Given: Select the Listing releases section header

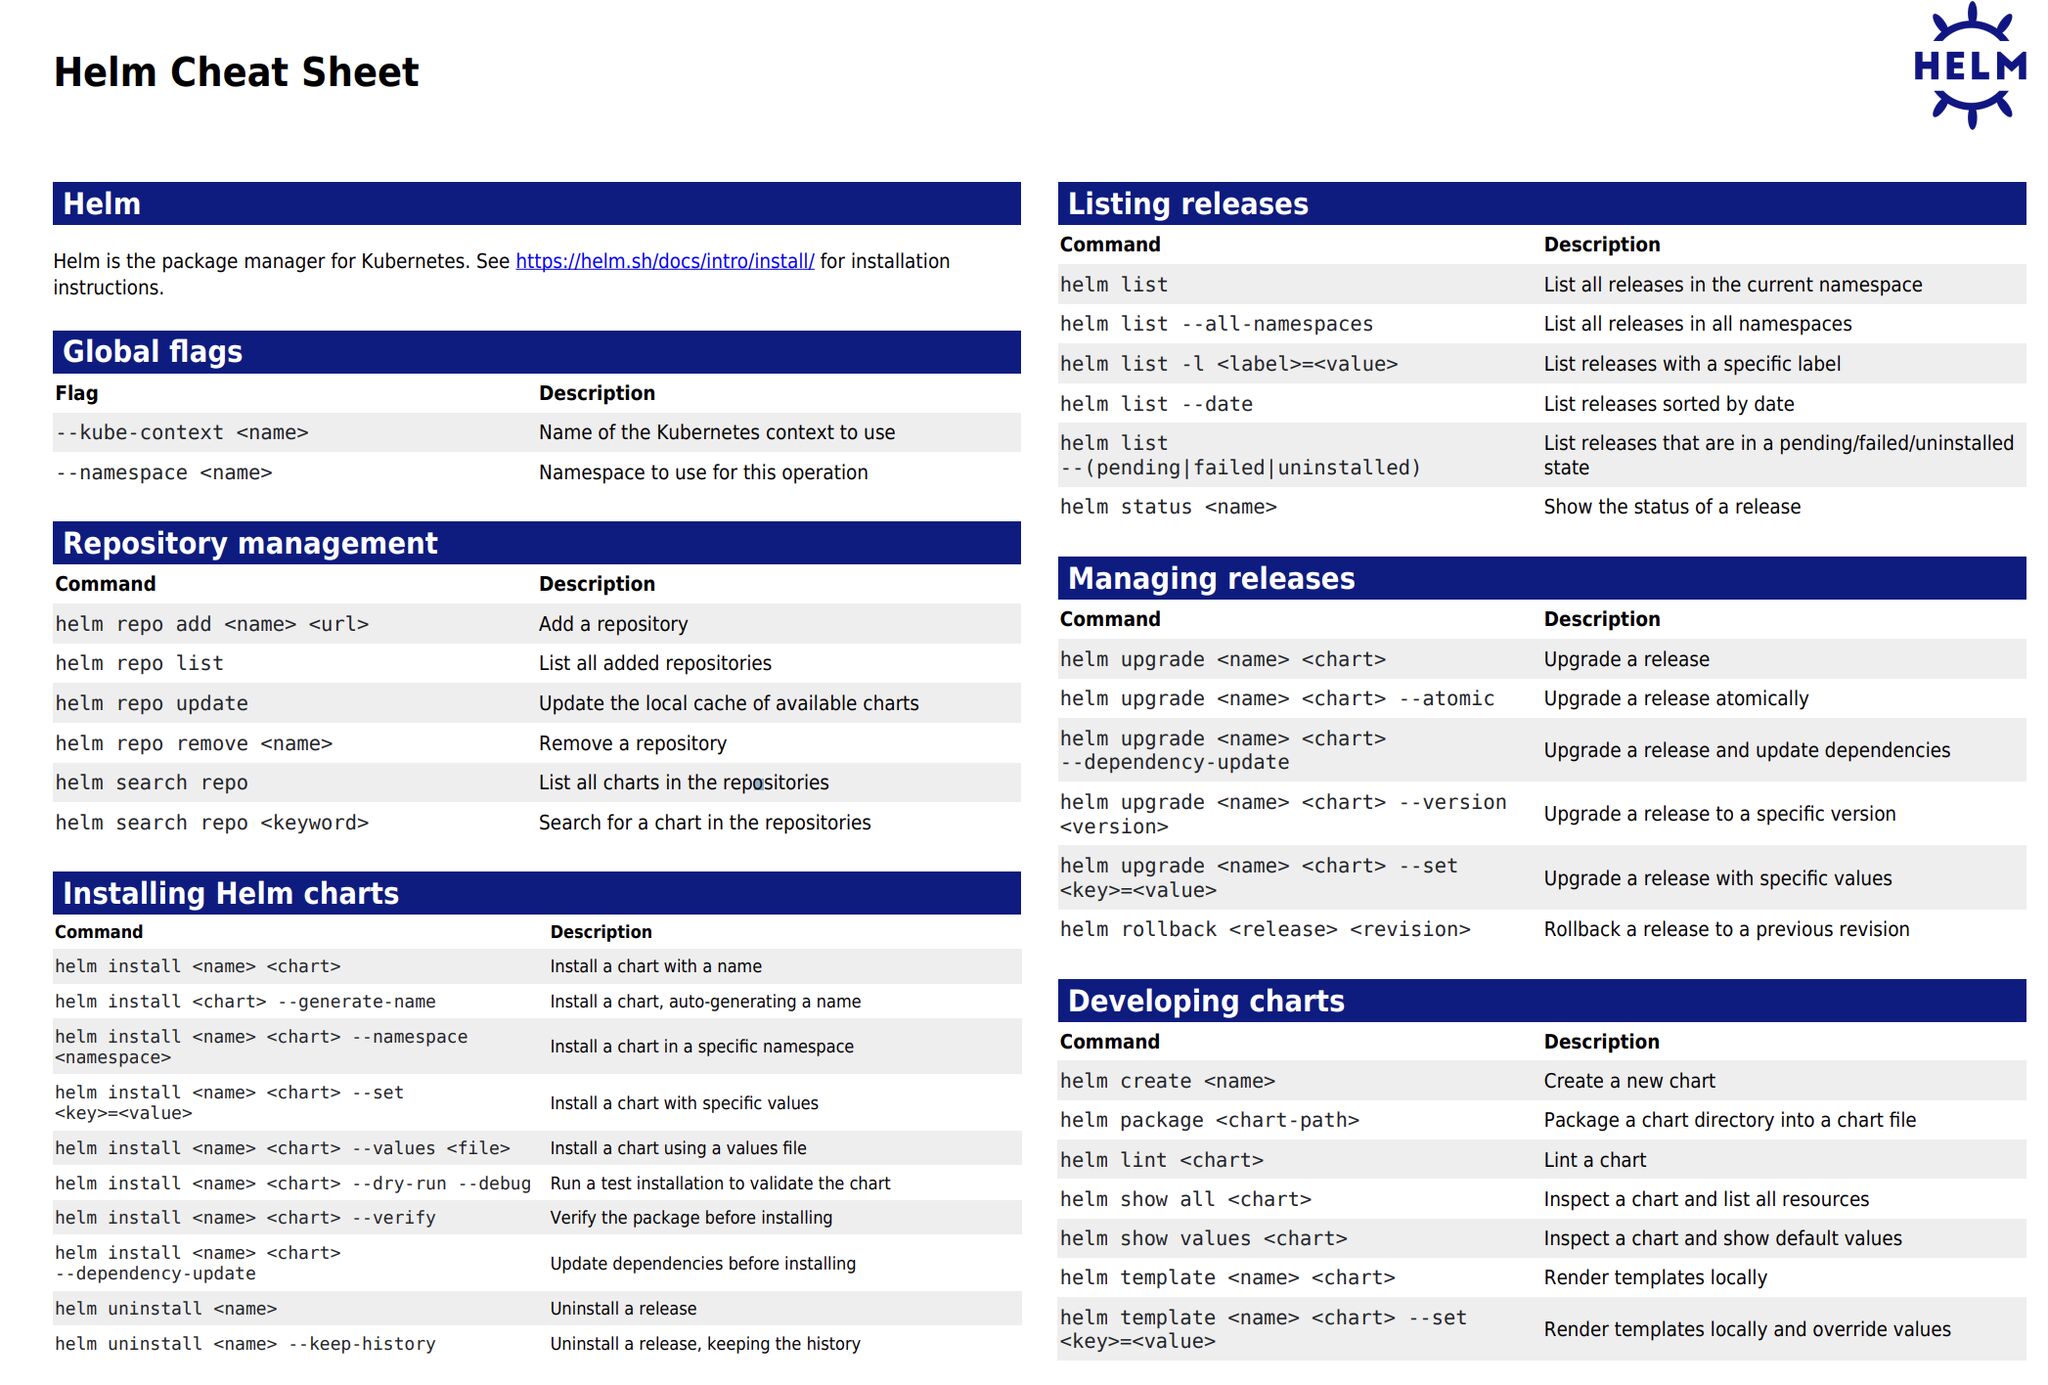Looking at the screenshot, I should coord(1542,204).
